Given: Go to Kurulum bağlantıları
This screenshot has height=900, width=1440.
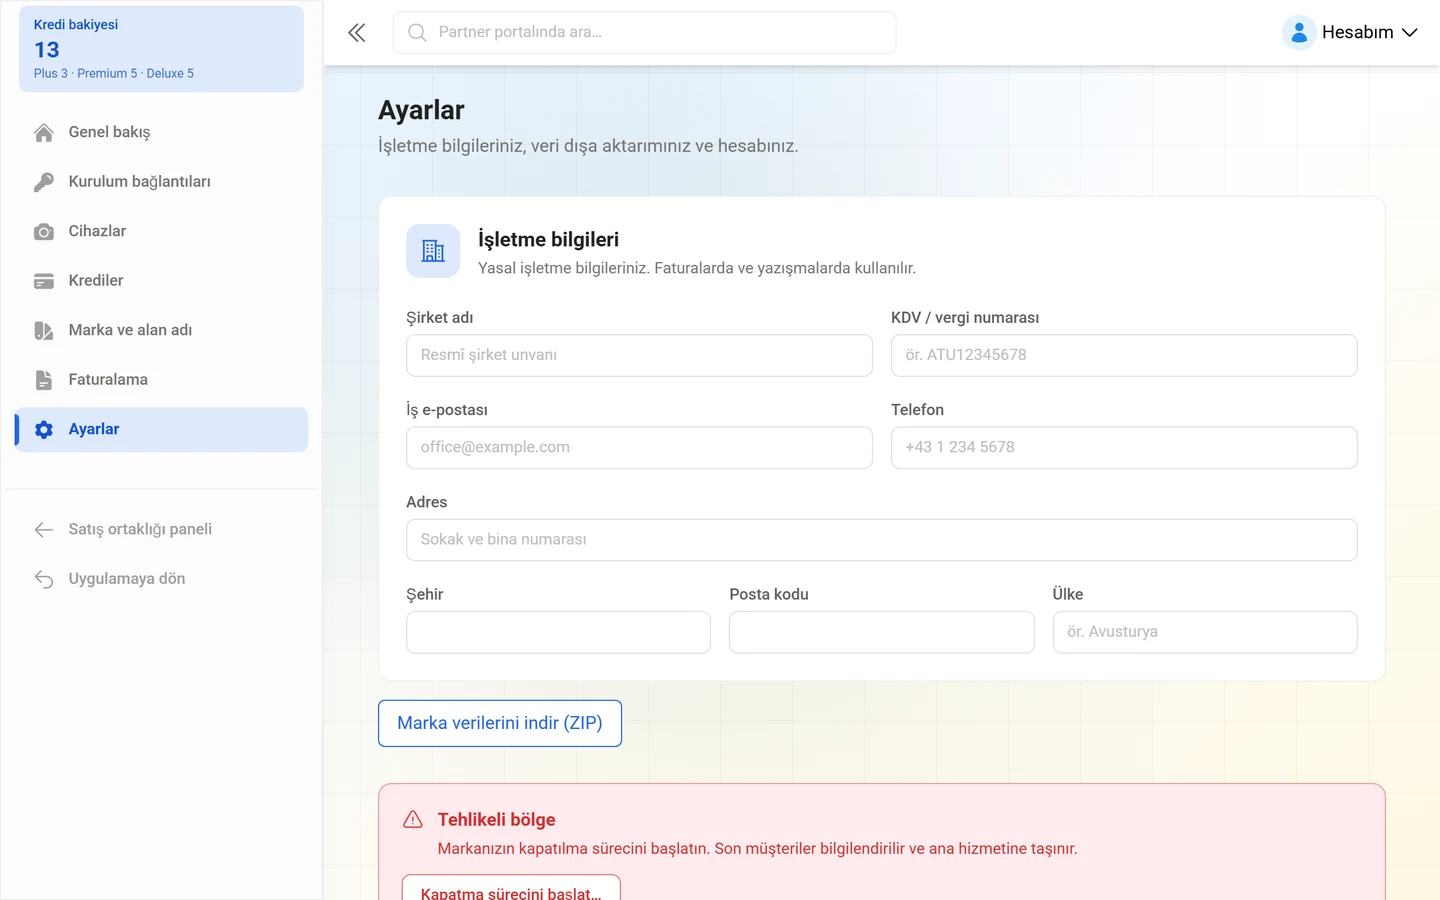Looking at the screenshot, I should 161,182.
